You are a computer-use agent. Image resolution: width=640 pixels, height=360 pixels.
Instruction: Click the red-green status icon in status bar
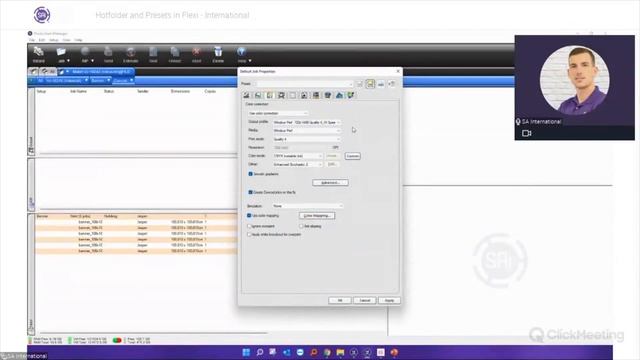117,340
